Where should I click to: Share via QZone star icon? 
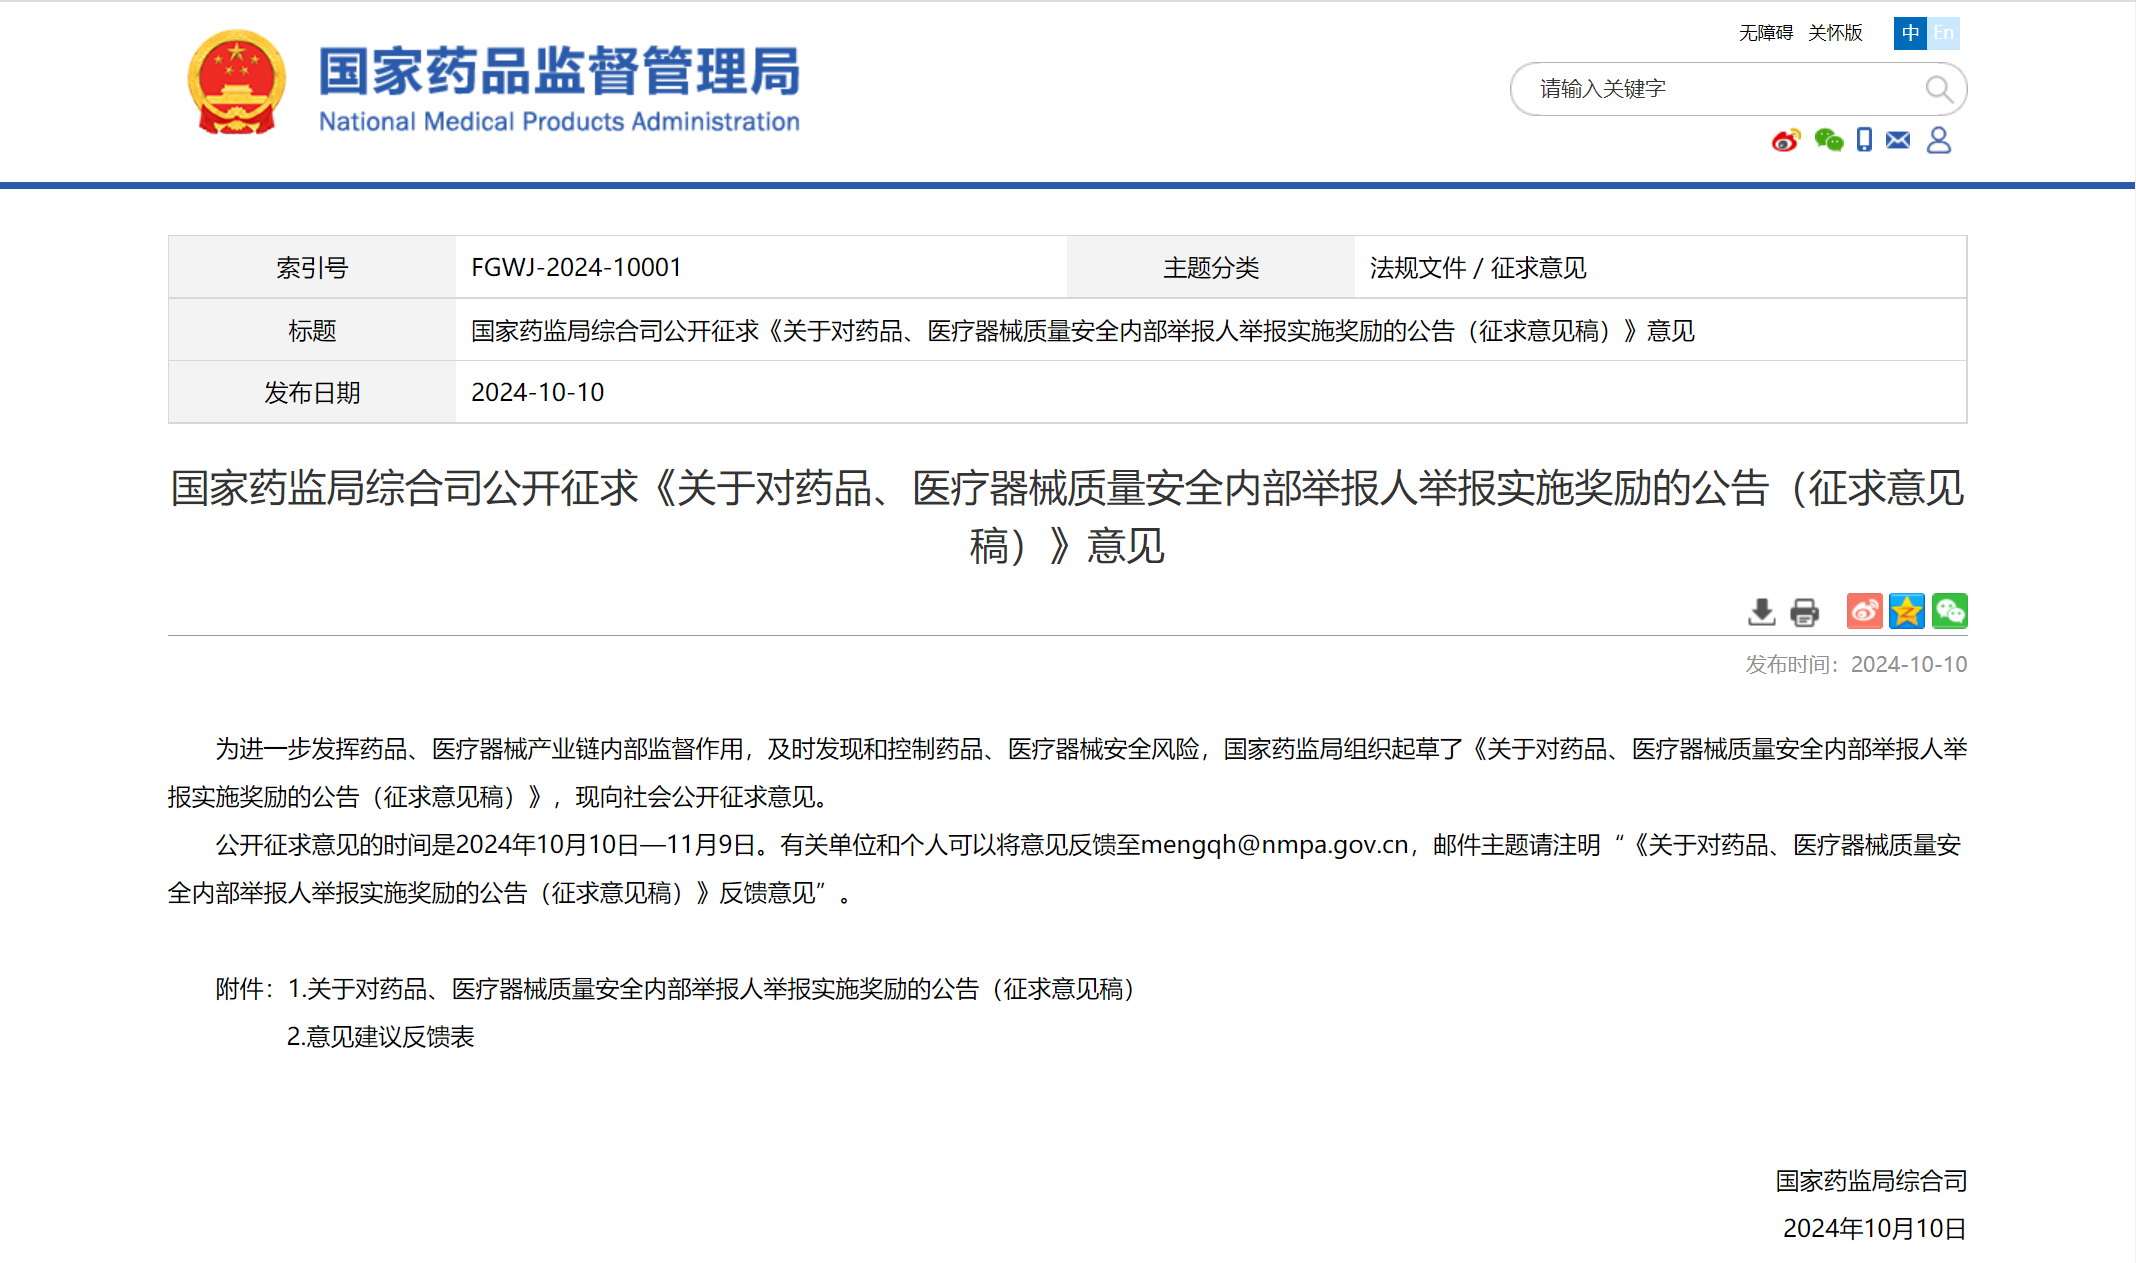tap(1907, 611)
